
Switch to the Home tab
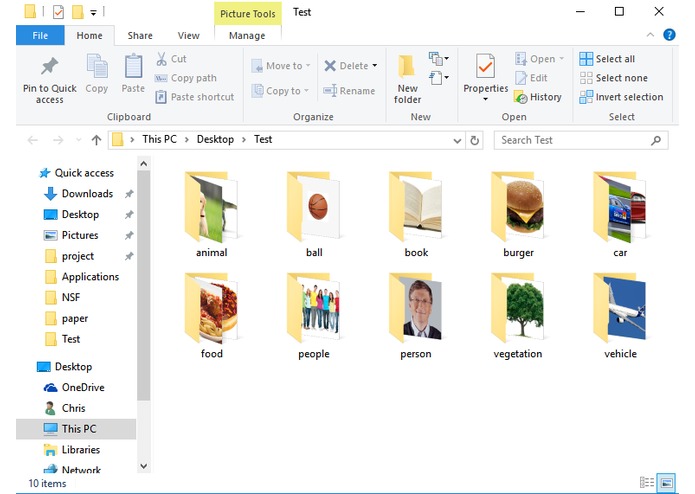pos(89,35)
